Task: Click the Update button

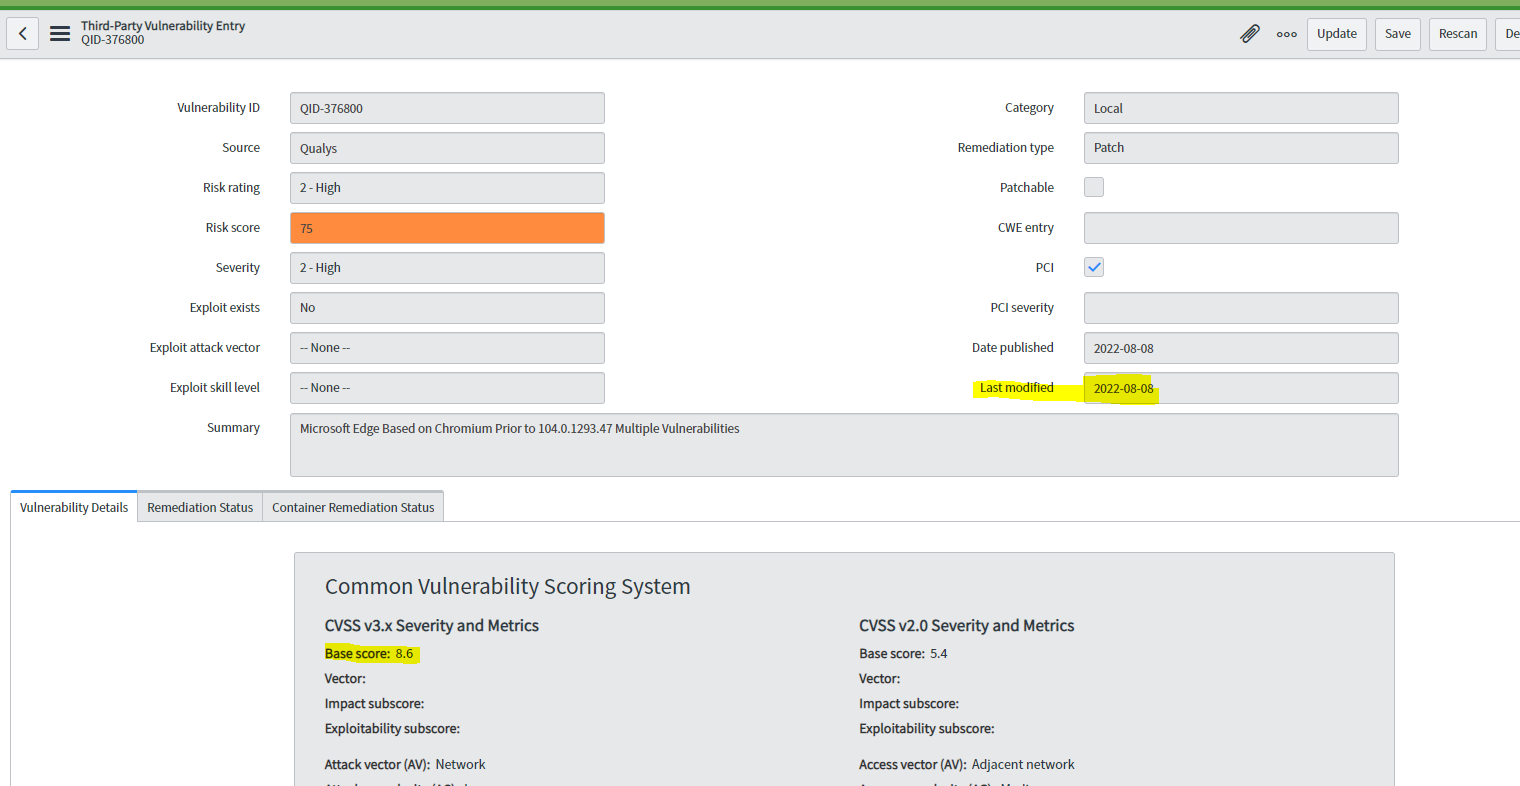Action: click(1336, 34)
